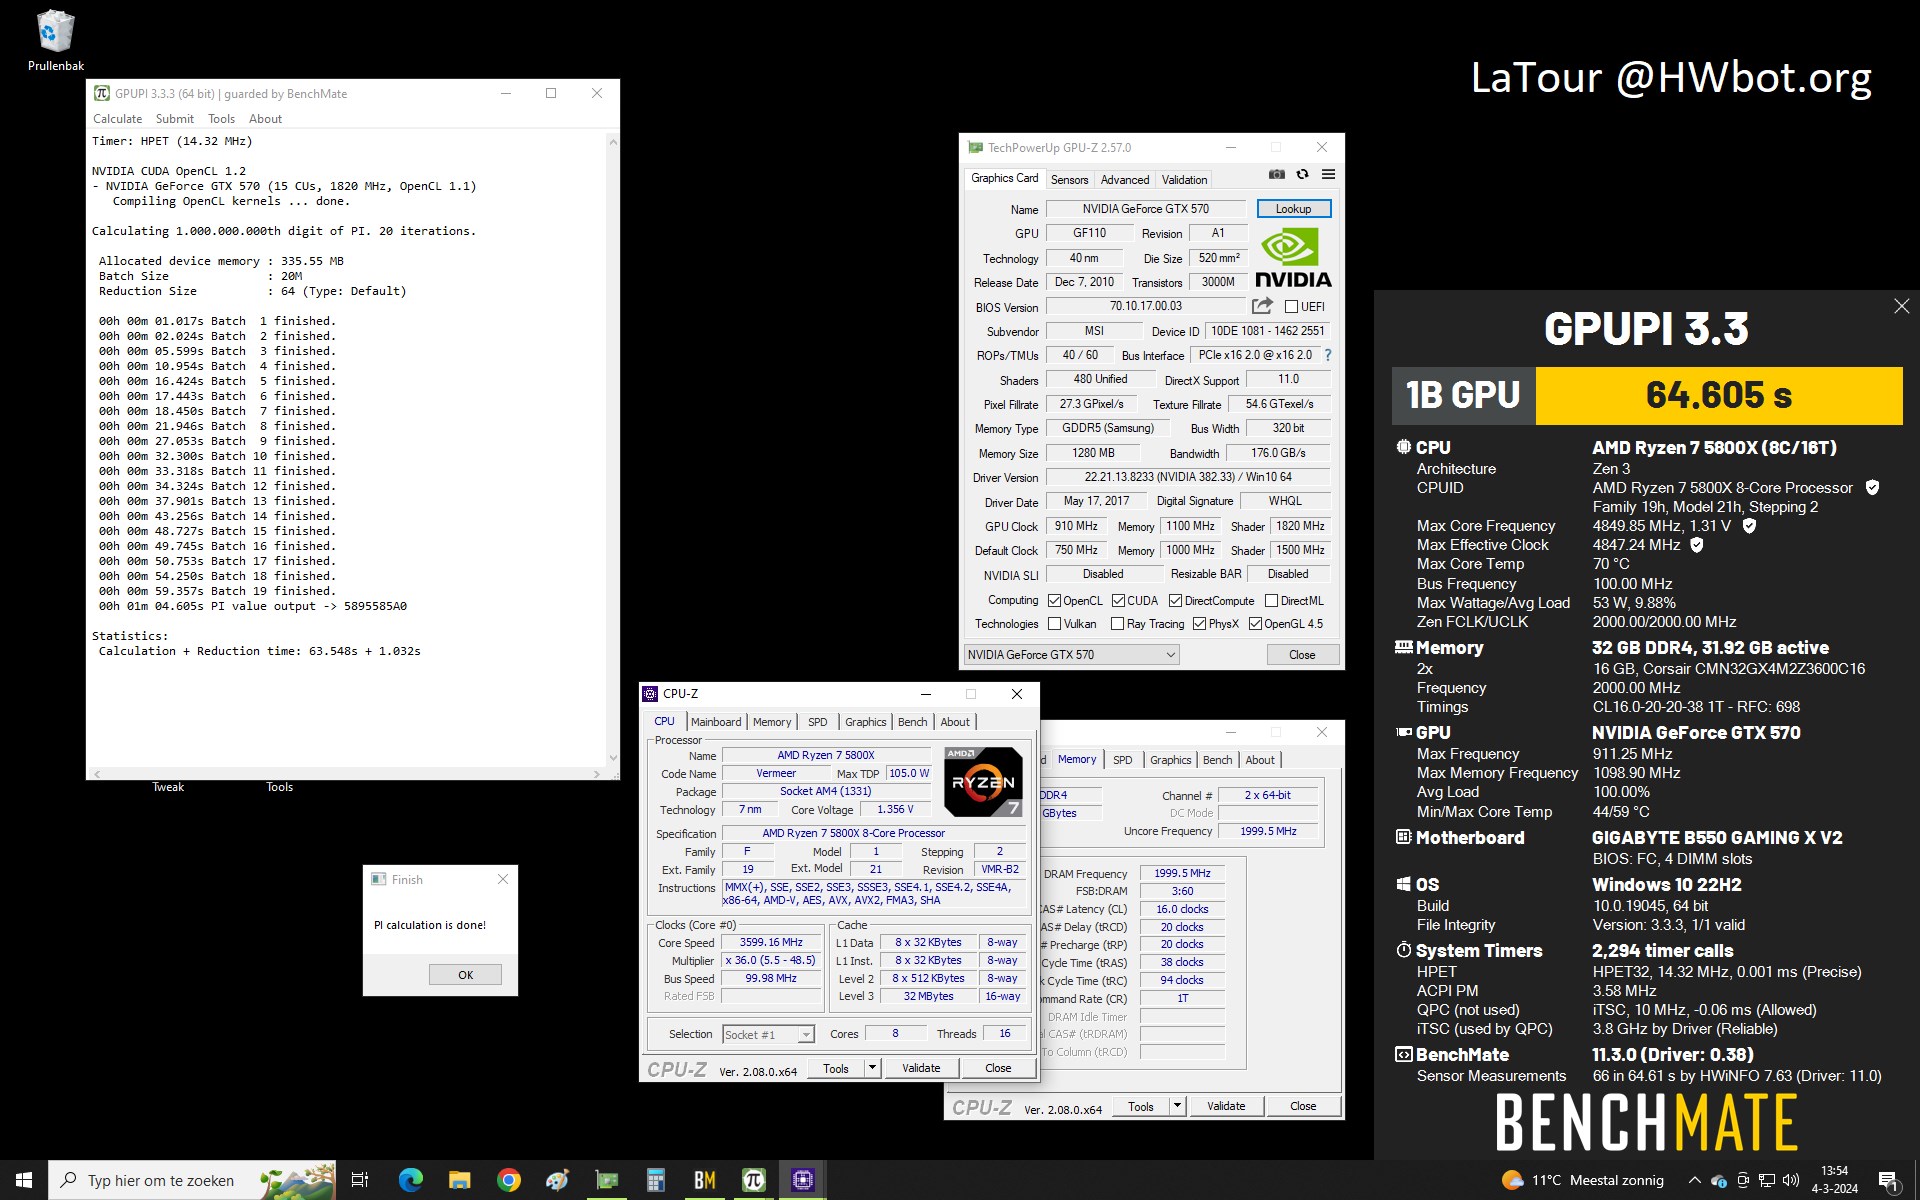Click Close in front CPU-Z
The width and height of the screenshot is (1920, 1200).
(x=998, y=1068)
